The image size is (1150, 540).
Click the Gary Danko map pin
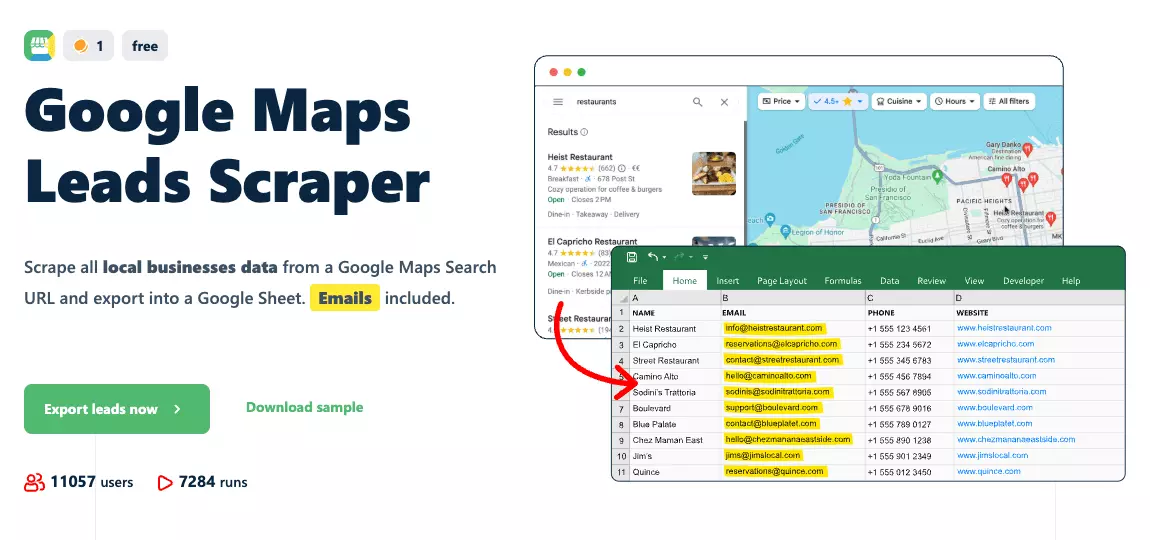[x=1028, y=149]
